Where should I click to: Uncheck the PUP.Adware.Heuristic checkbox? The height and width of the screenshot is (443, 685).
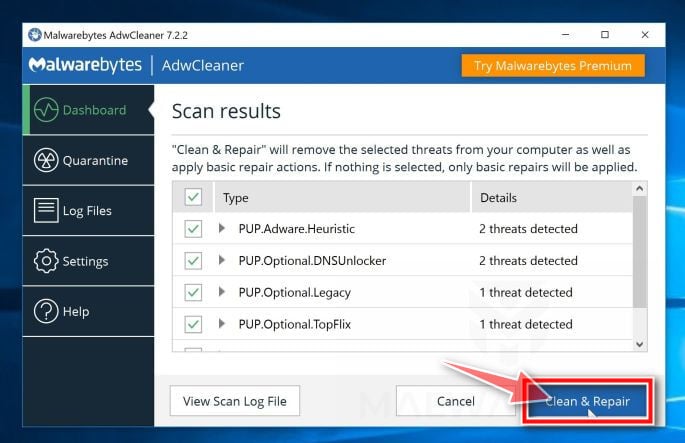[x=193, y=229]
